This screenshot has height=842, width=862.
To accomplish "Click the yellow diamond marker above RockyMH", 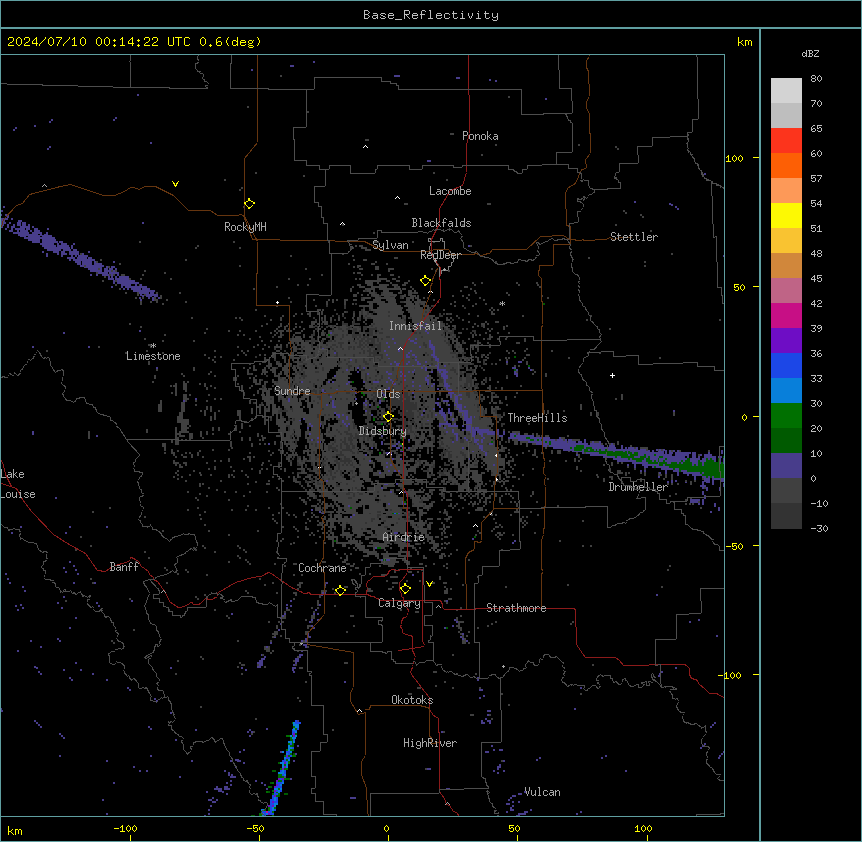I will [x=249, y=204].
